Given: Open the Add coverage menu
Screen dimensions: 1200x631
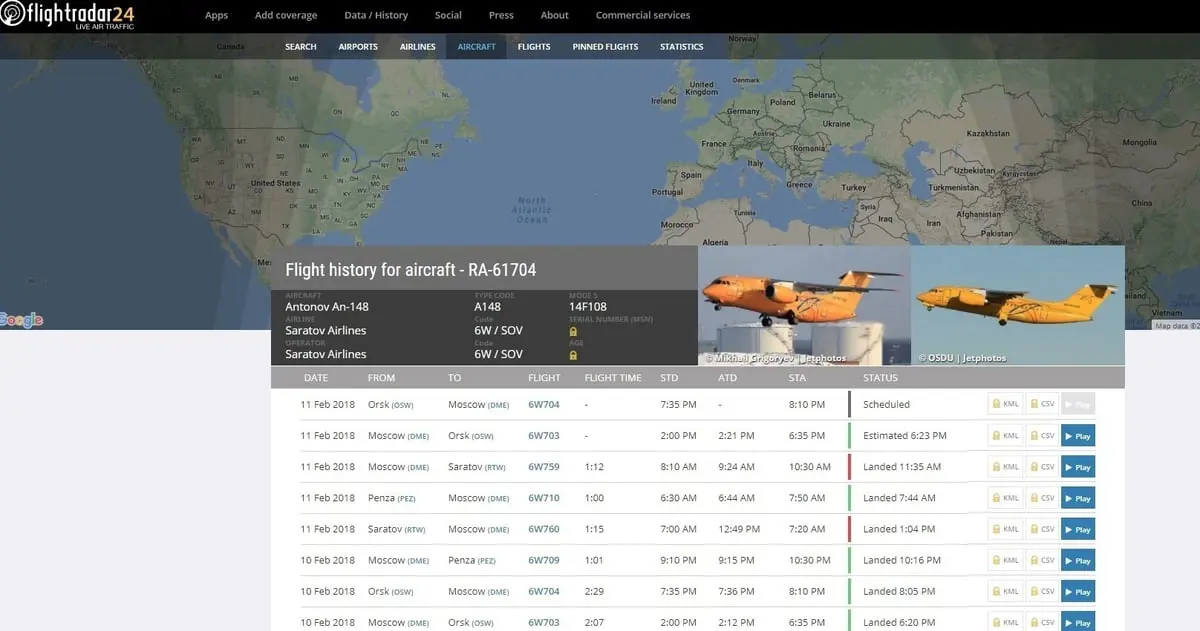Looking at the screenshot, I should pos(286,15).
